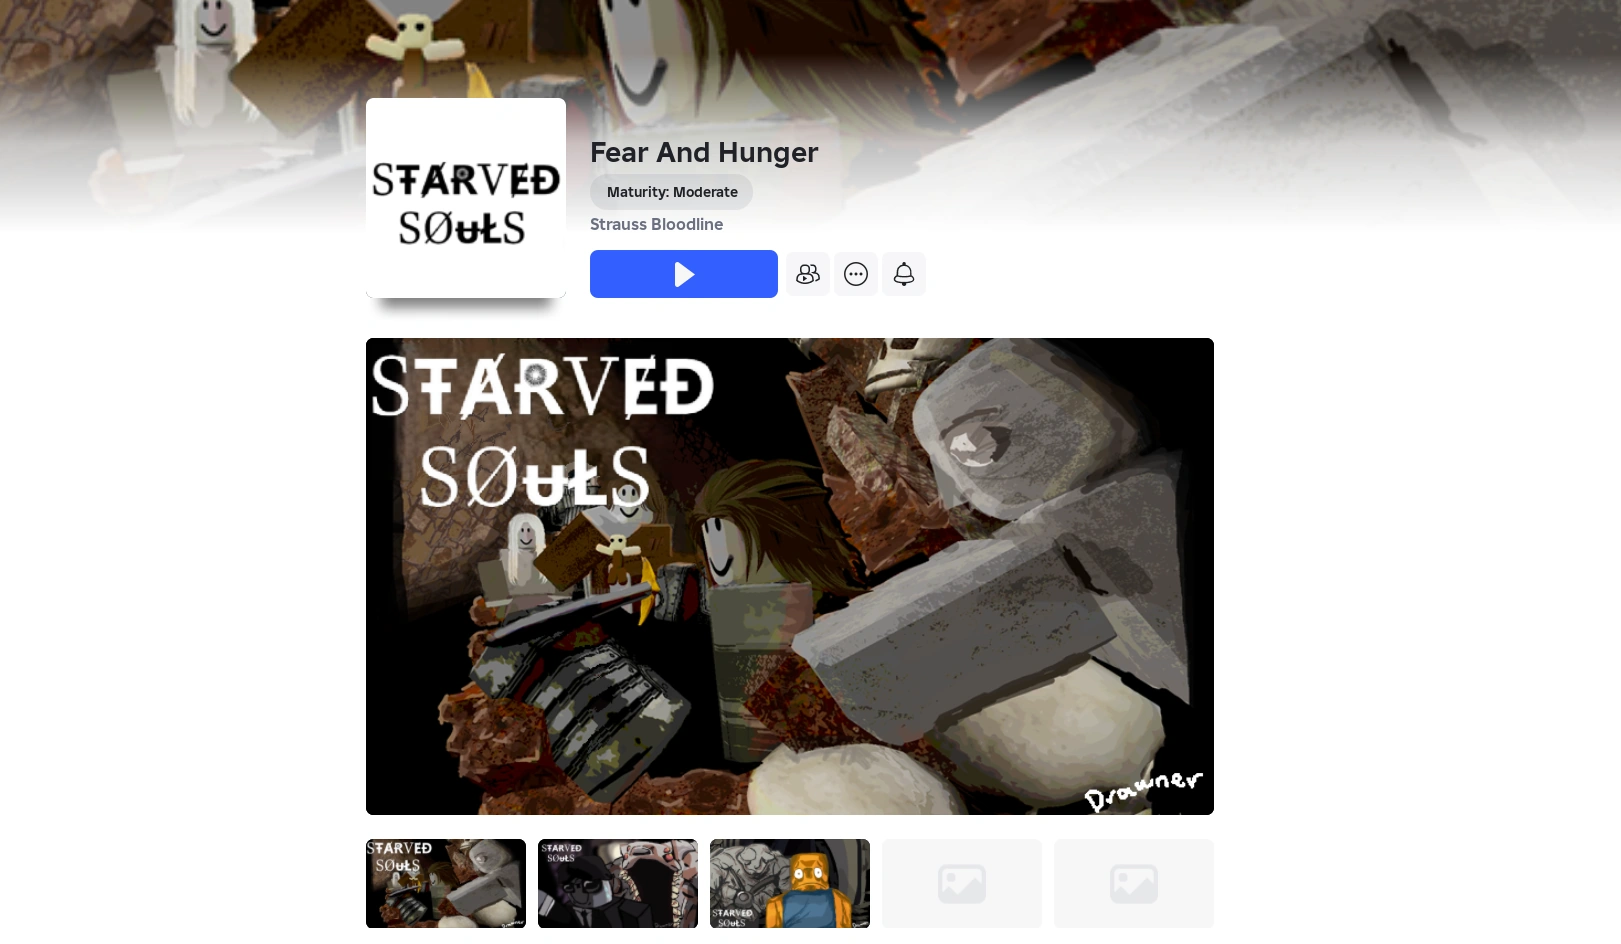Screen dimensions: 1621x944
Task: Click the white STARVED SOULS logo in the artwork
Action: pyautogui.click(x=542, y=431)
